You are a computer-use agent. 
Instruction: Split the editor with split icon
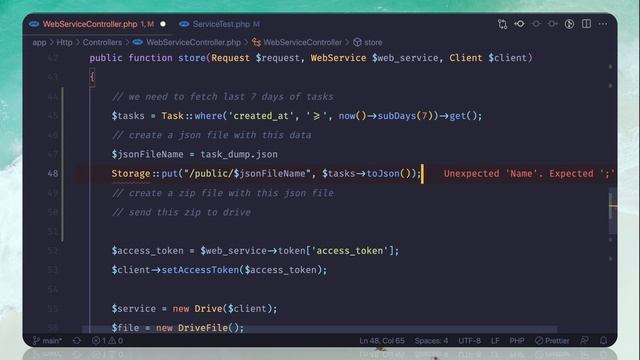pyautogui.click(x=587, y=24)
